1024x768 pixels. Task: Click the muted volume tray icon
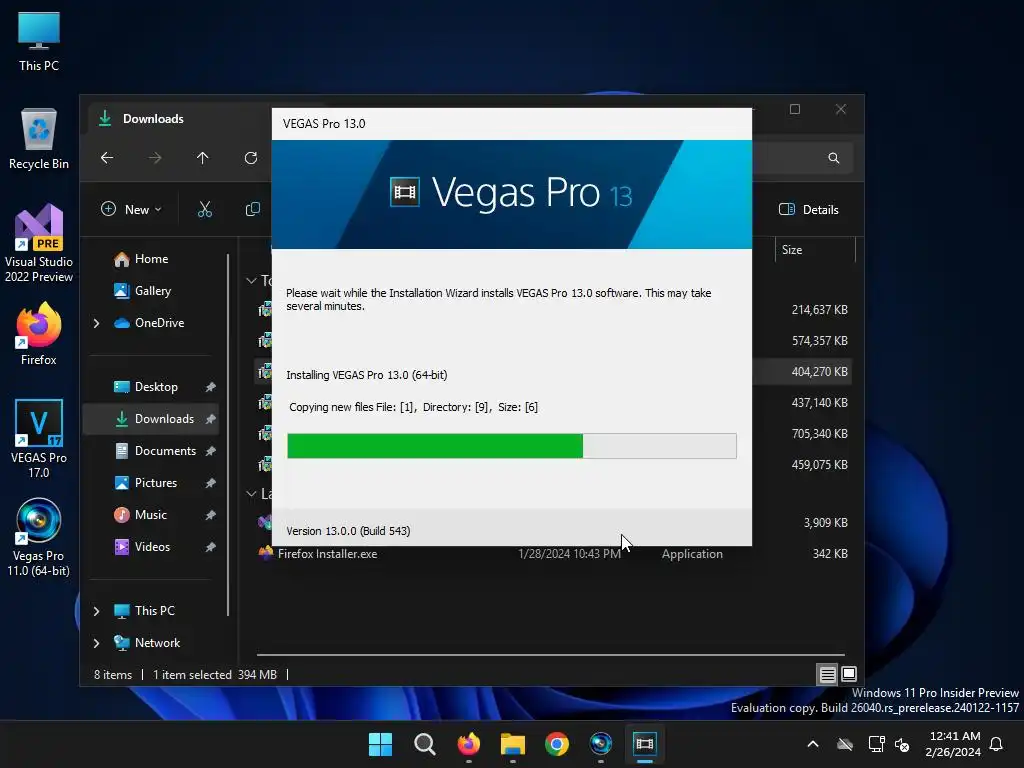pyautogui.click(x=902, y=744)
